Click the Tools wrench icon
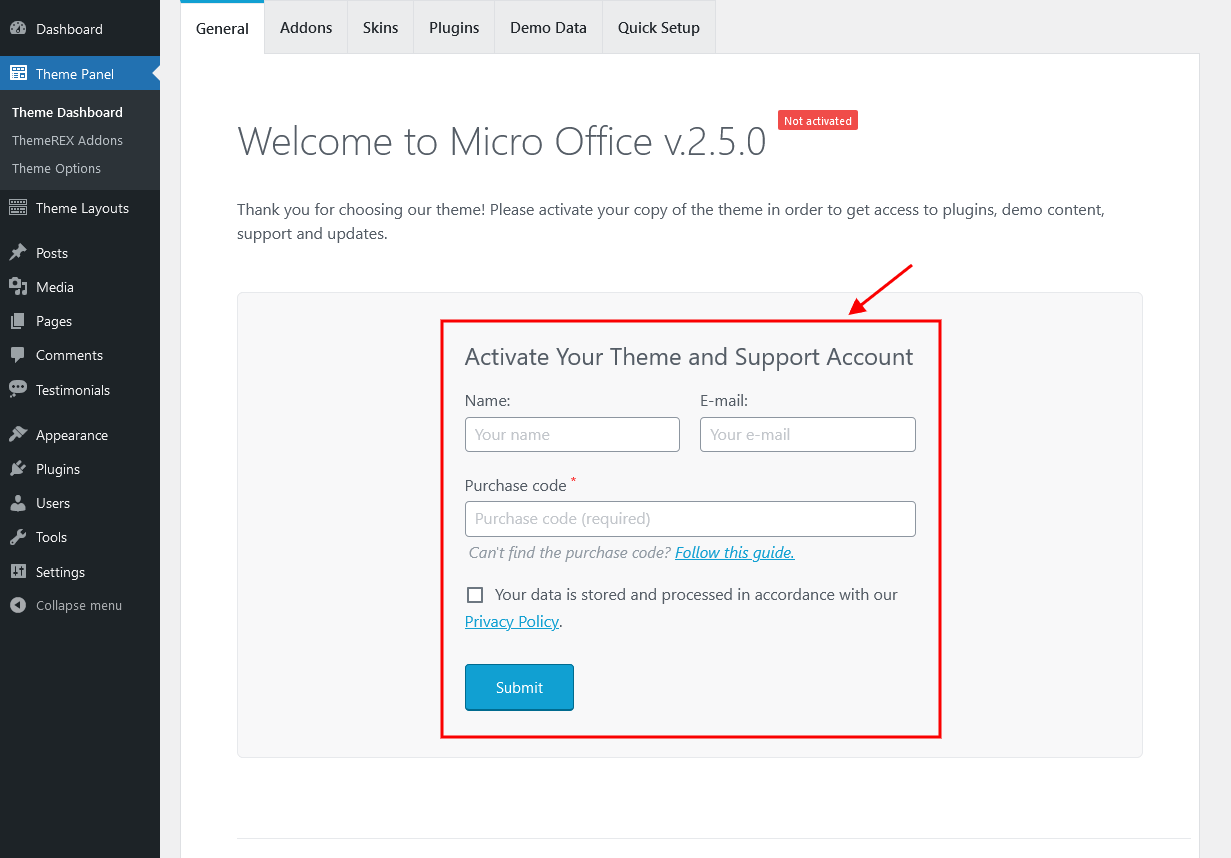 (18, 537)
